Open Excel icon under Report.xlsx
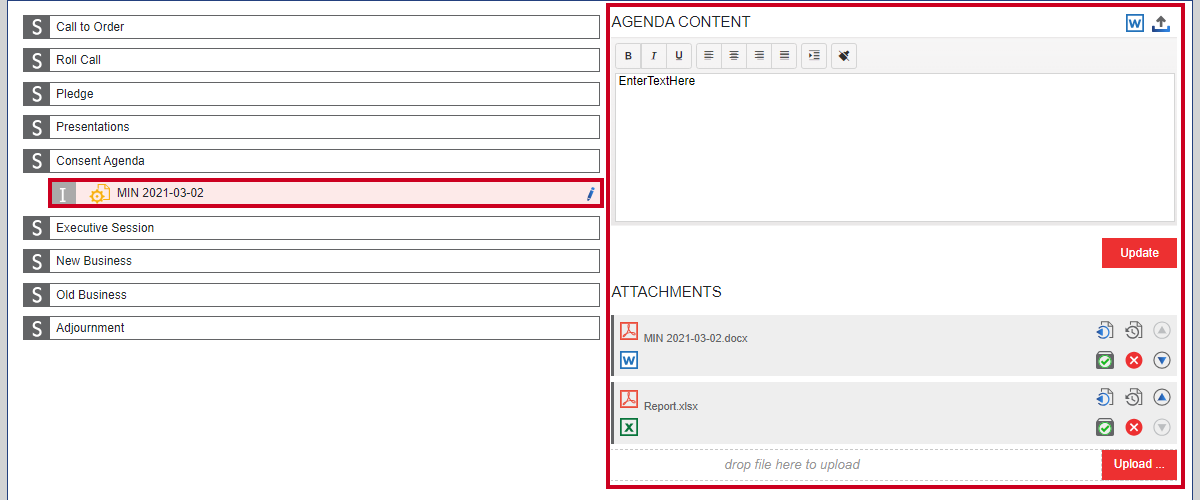 click(629, 427)
